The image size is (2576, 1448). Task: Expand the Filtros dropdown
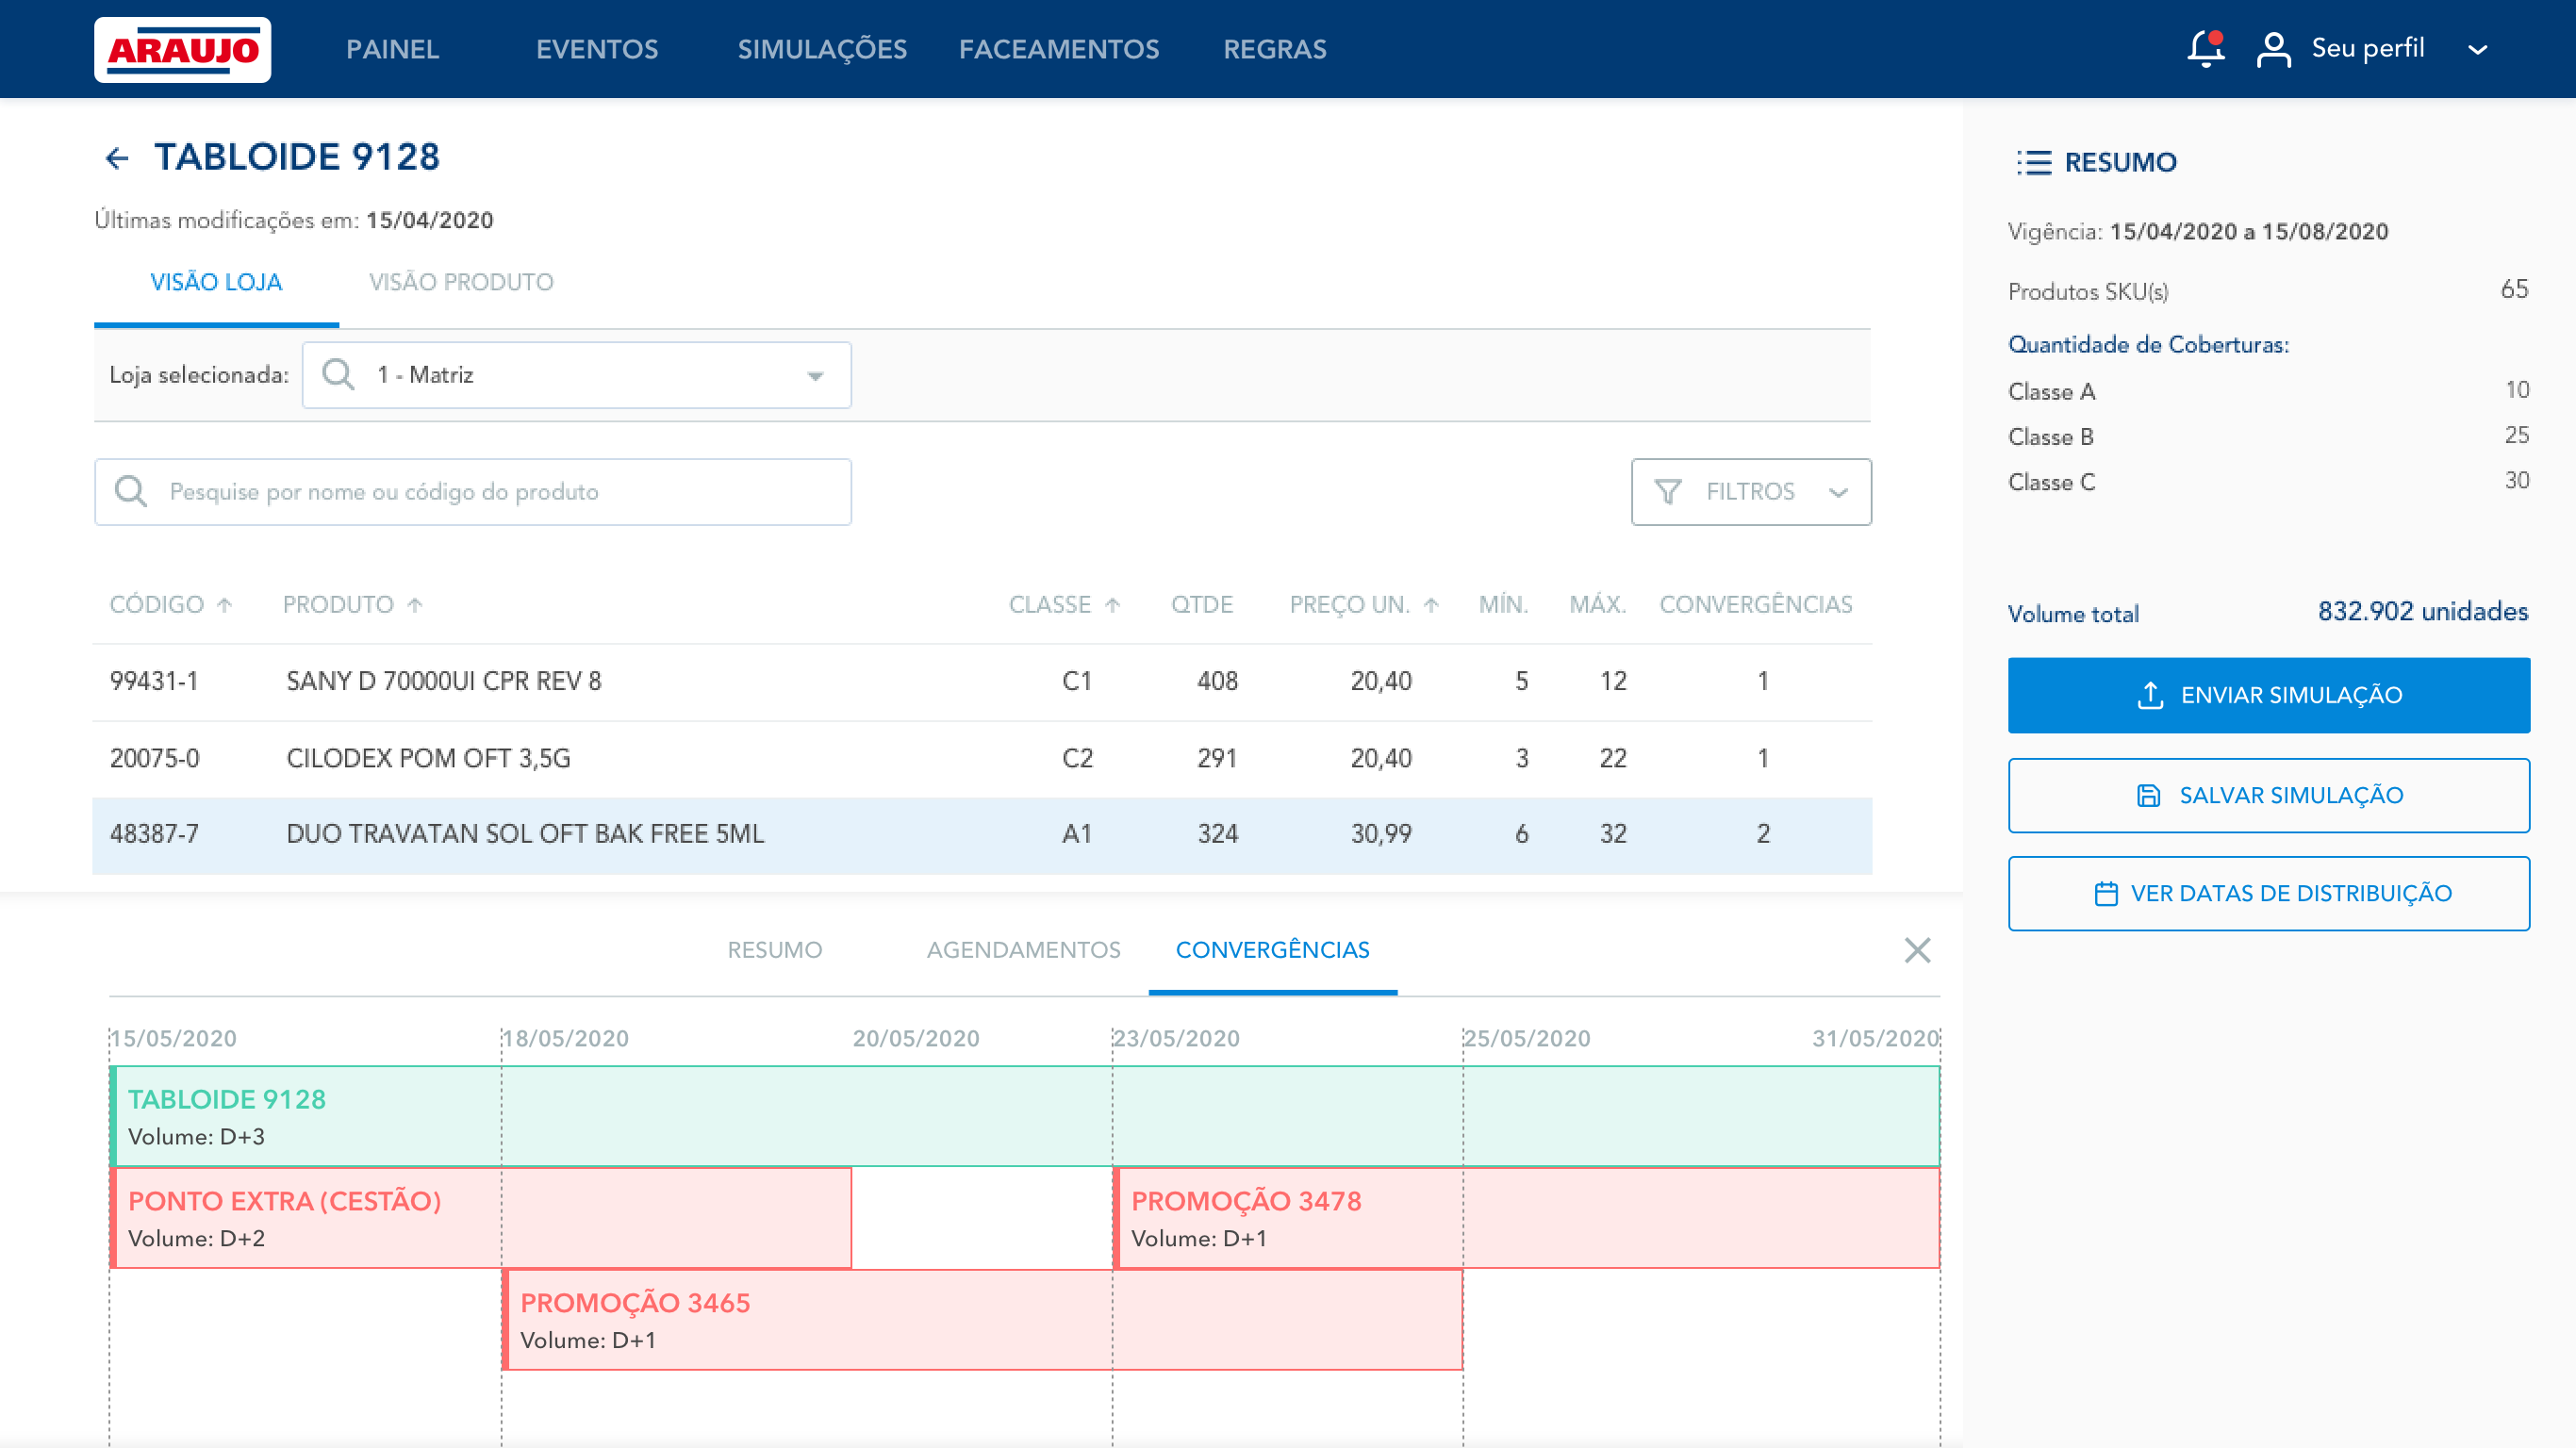[1751, 492]
